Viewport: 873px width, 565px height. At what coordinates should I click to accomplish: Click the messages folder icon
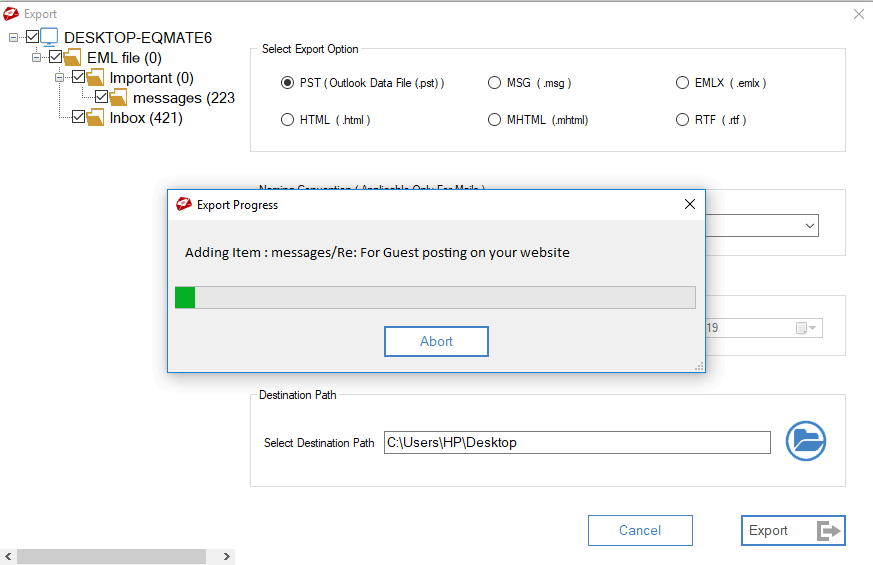pos(118,98)
